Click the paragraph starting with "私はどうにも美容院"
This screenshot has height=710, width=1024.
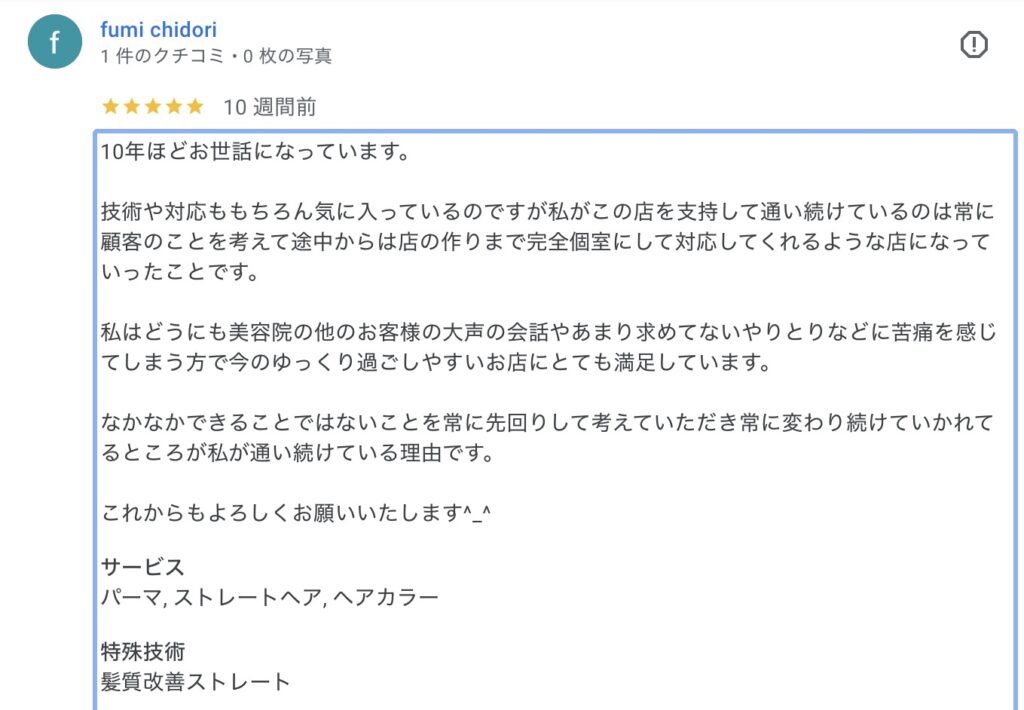pos(548,346)
